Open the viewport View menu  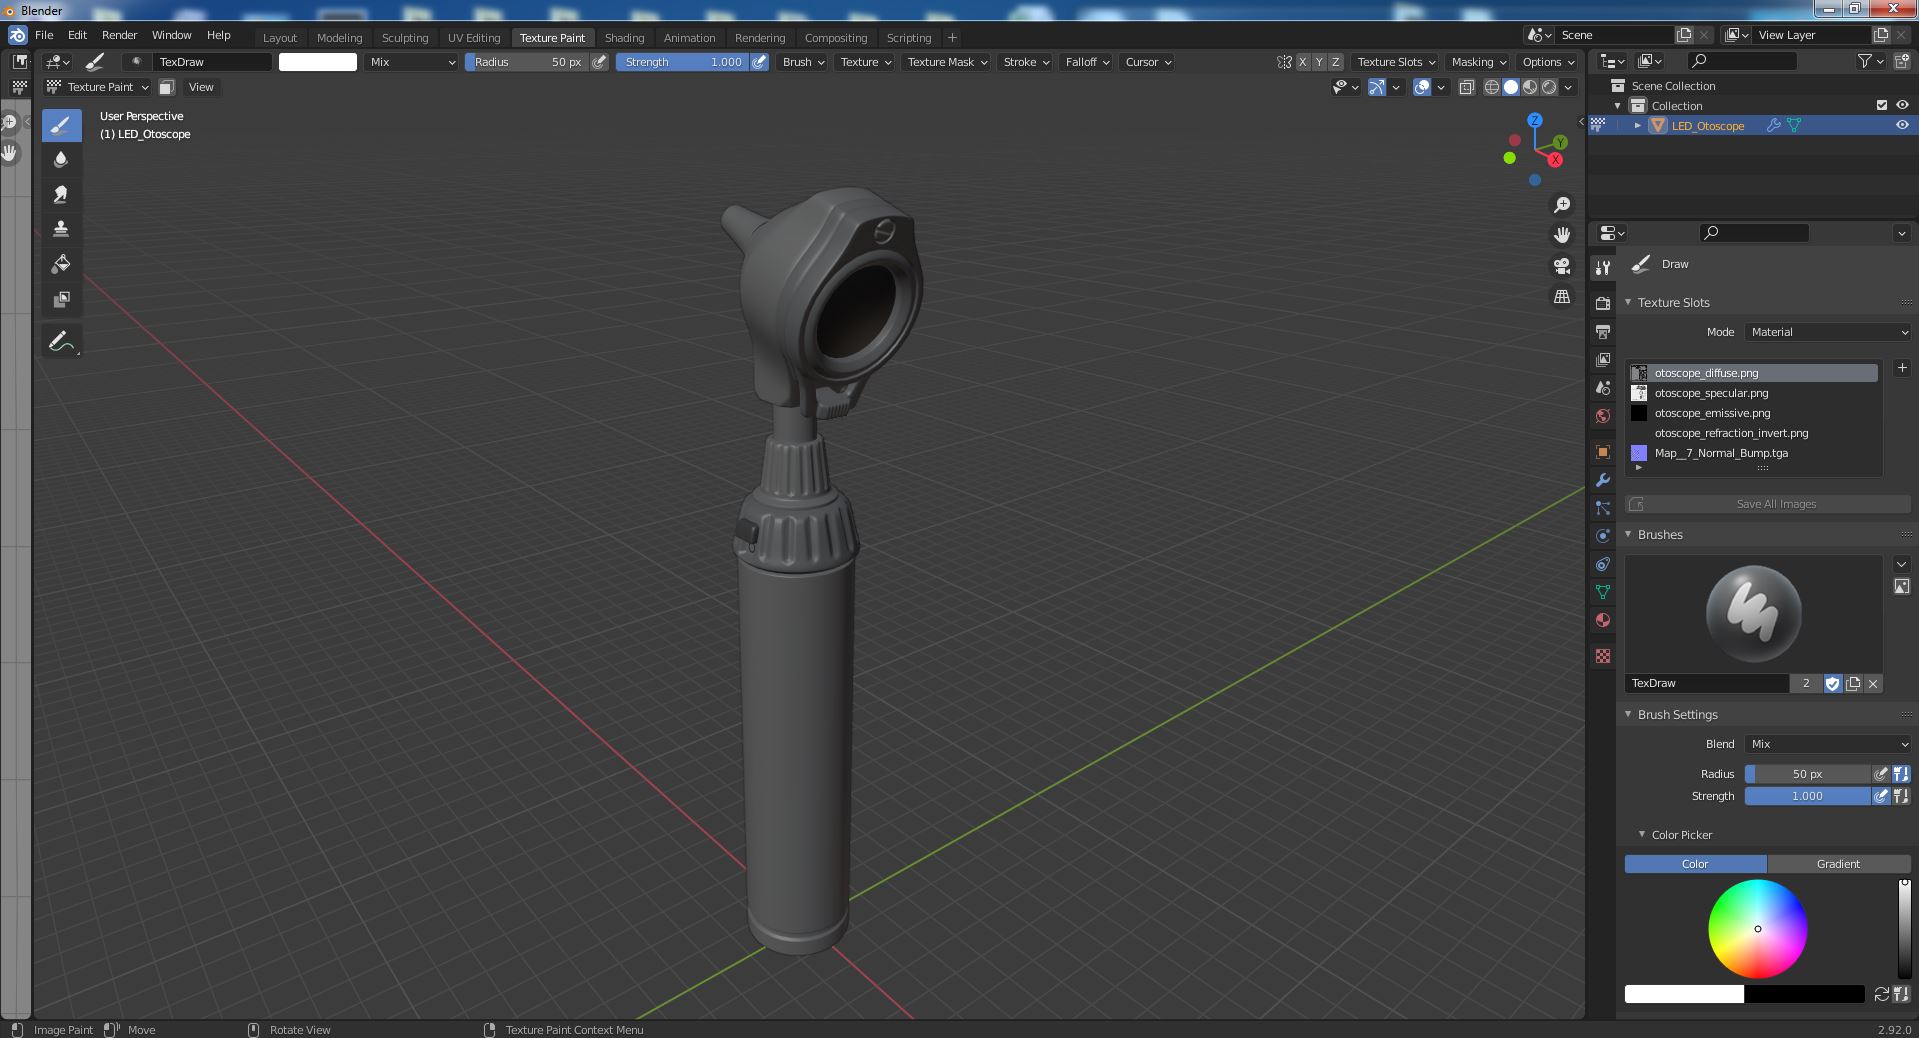click(201, 87)
